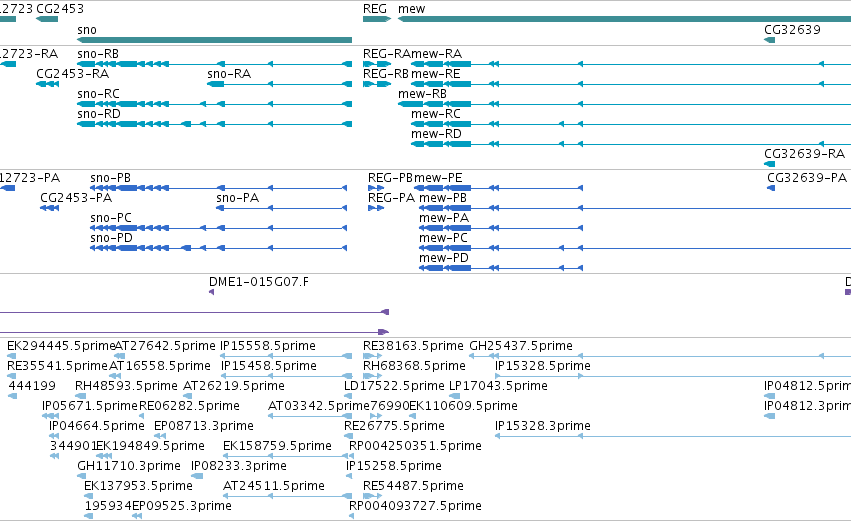Select protein REG-PB
This screenshot has width=851, height=521.
click(376, 188)
